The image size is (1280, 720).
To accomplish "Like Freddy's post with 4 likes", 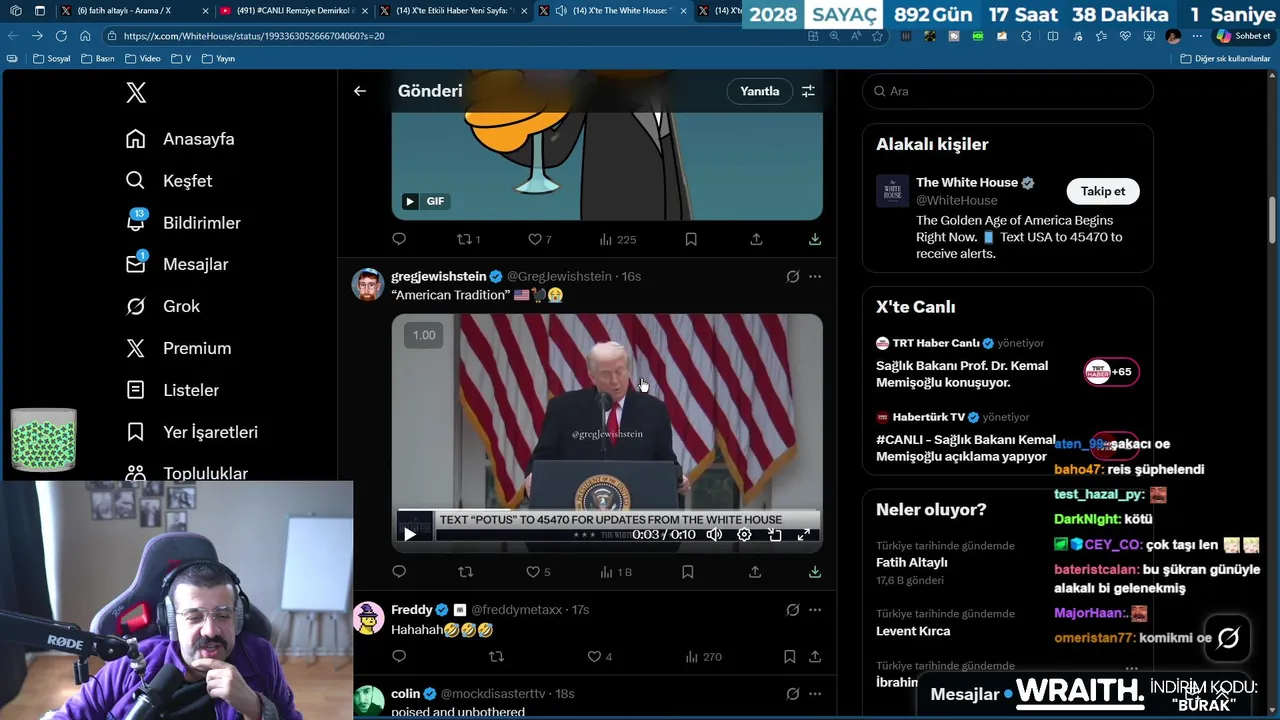I will (x=600, y=657).
